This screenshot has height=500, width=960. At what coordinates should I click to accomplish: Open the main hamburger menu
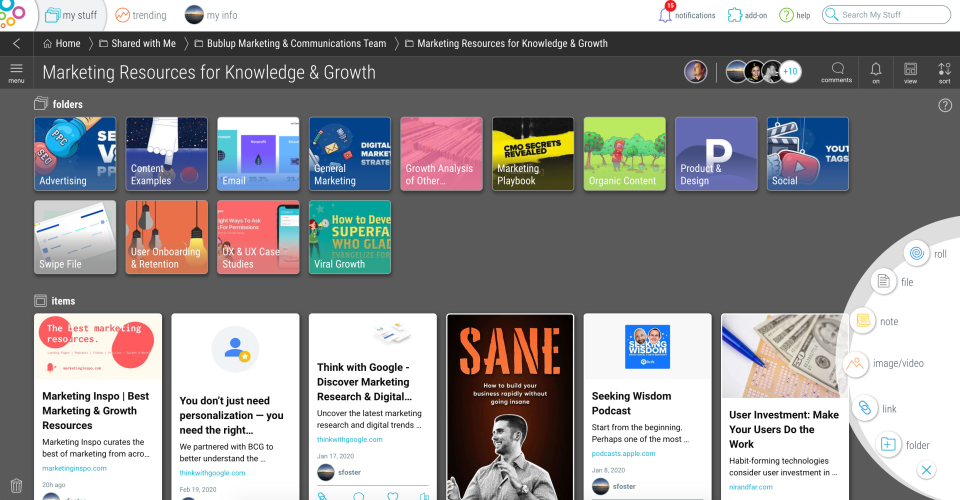click(16, 71)
